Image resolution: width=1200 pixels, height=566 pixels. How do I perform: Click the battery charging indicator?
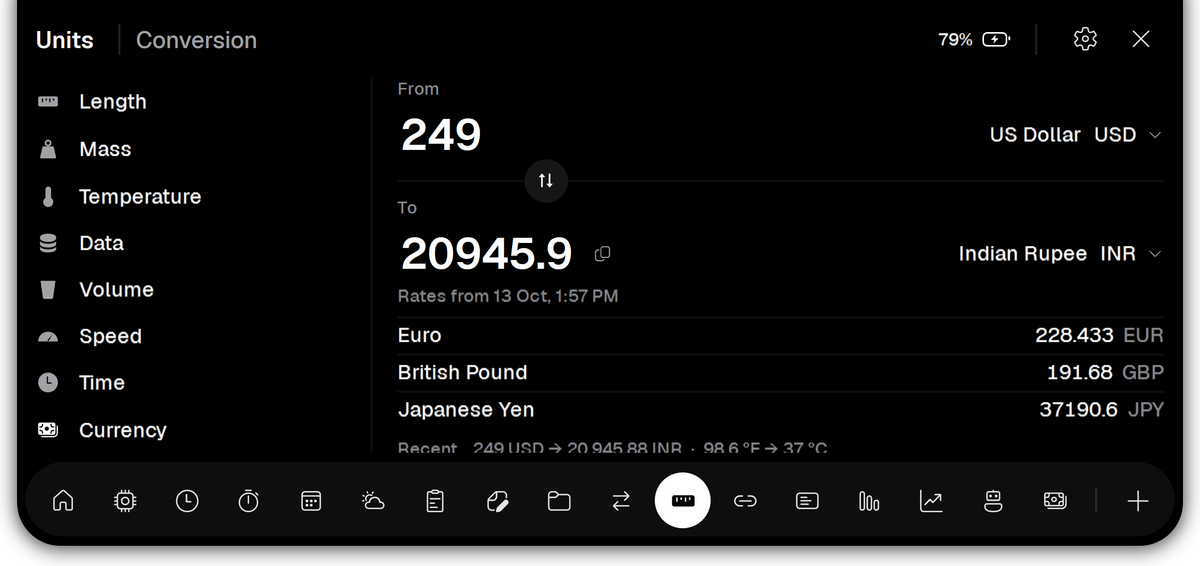point(996,40)
